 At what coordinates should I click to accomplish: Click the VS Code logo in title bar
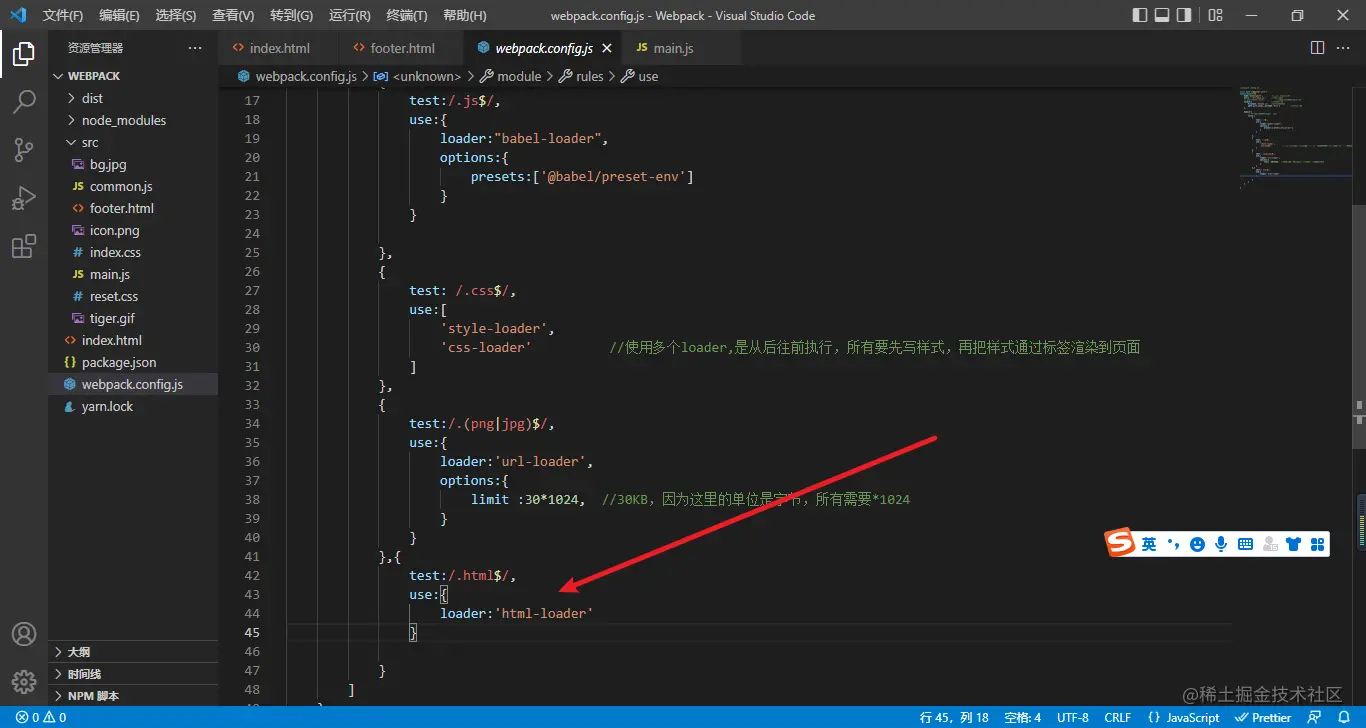[x=17, y=15]
